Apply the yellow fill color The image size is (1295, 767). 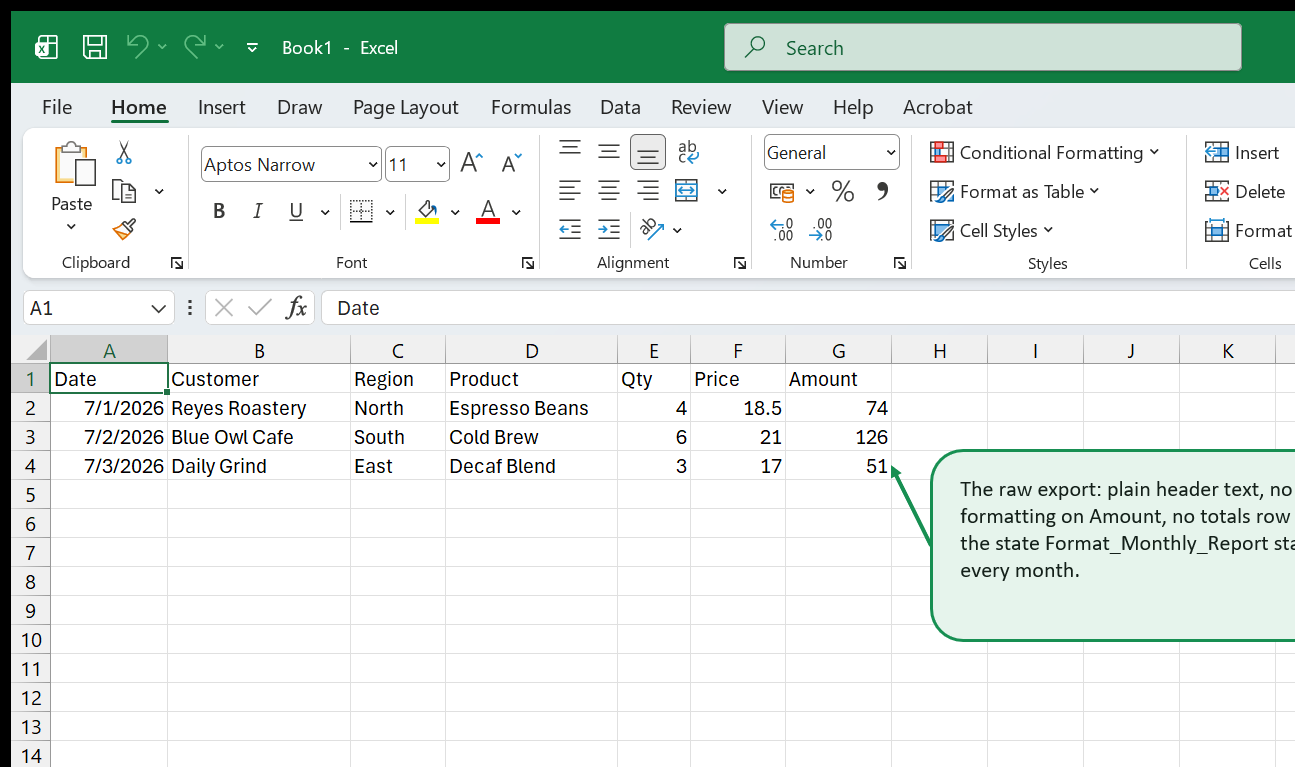click(x=428, y=211)
